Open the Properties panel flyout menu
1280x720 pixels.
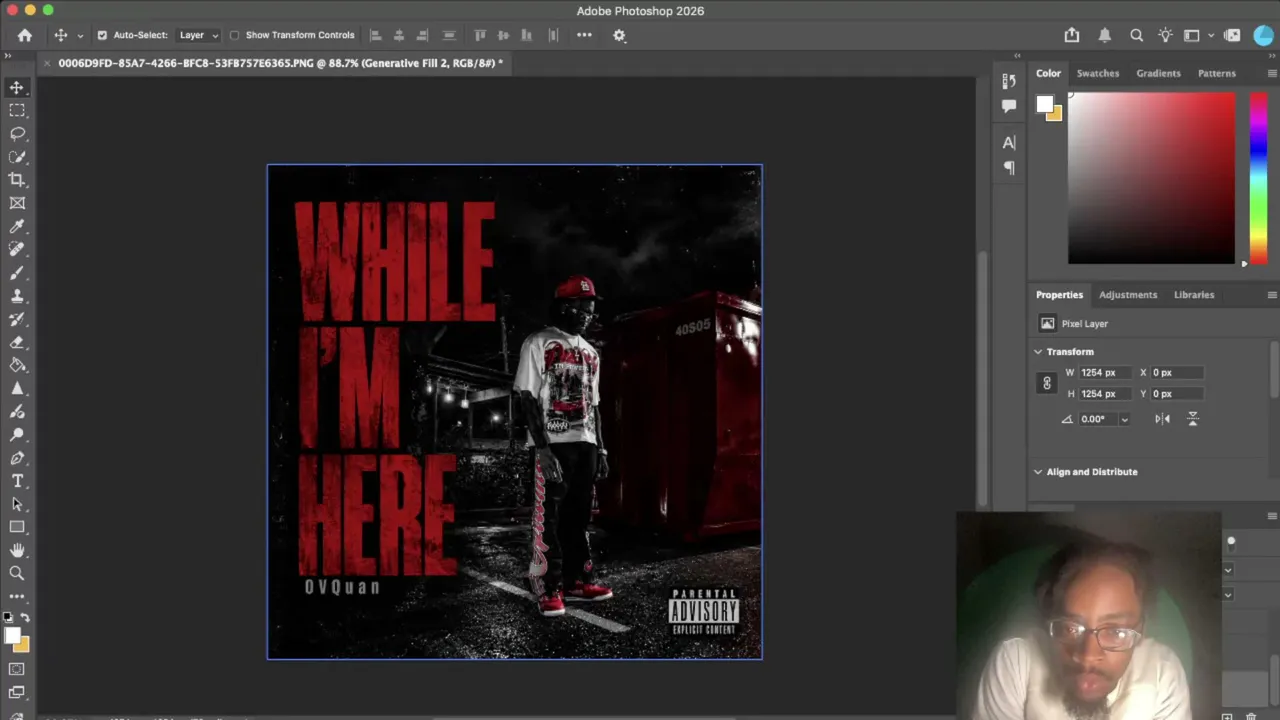pos(1272,295)
